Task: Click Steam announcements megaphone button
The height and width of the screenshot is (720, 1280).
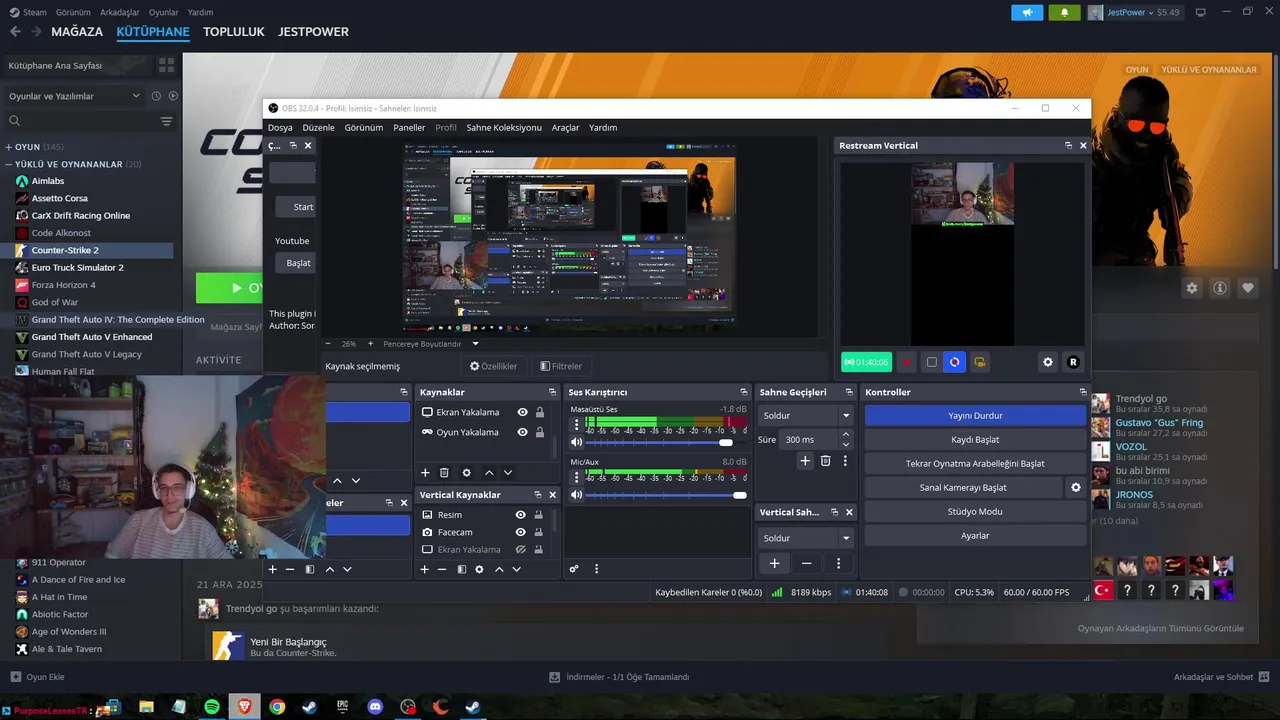Action: coord(1027,12)
